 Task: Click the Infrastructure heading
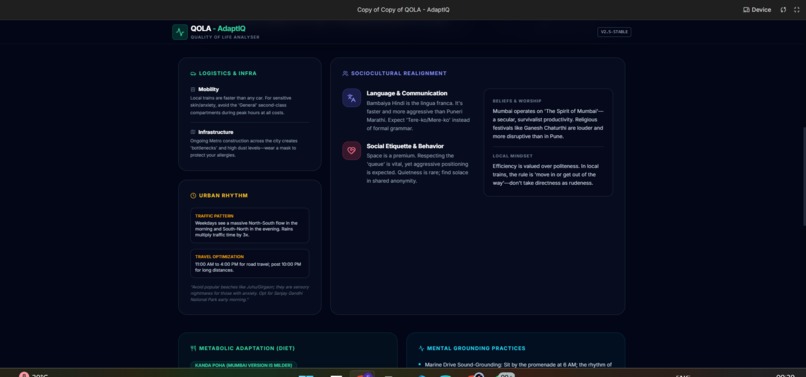tap(216, 132)
